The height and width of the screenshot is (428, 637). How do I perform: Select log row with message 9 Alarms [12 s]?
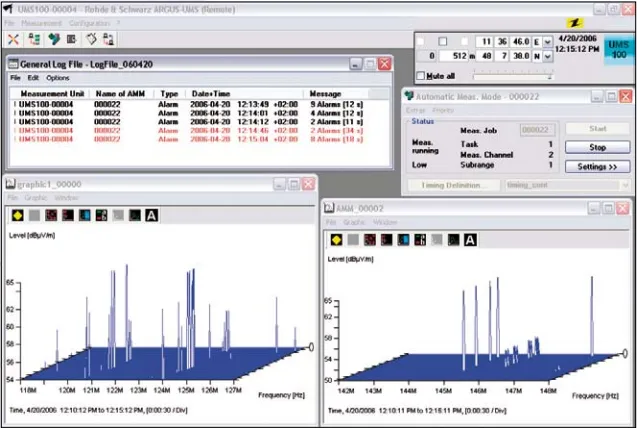189,104
